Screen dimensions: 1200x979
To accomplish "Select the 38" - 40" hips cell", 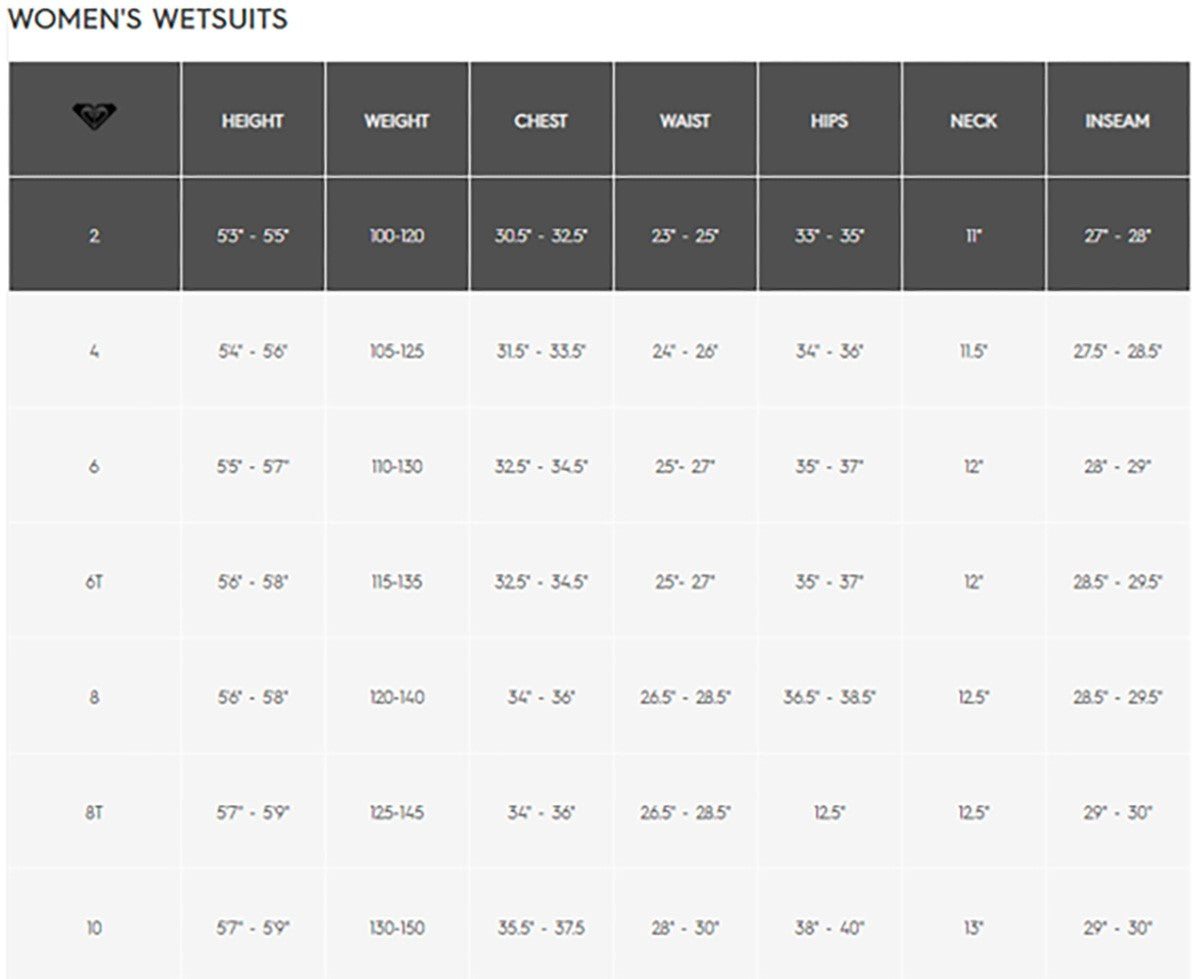I will point(829,929).
